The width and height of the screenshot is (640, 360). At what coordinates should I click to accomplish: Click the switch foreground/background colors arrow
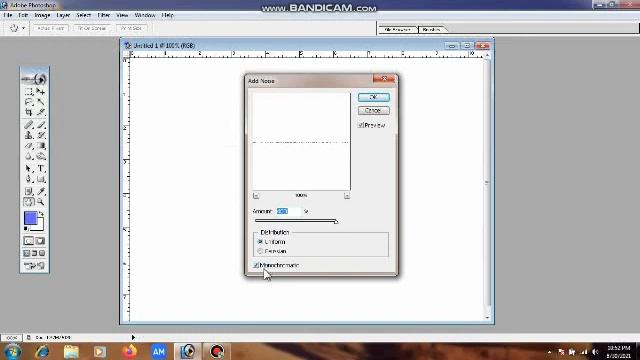pyautogui.click(x=41, y=213)
